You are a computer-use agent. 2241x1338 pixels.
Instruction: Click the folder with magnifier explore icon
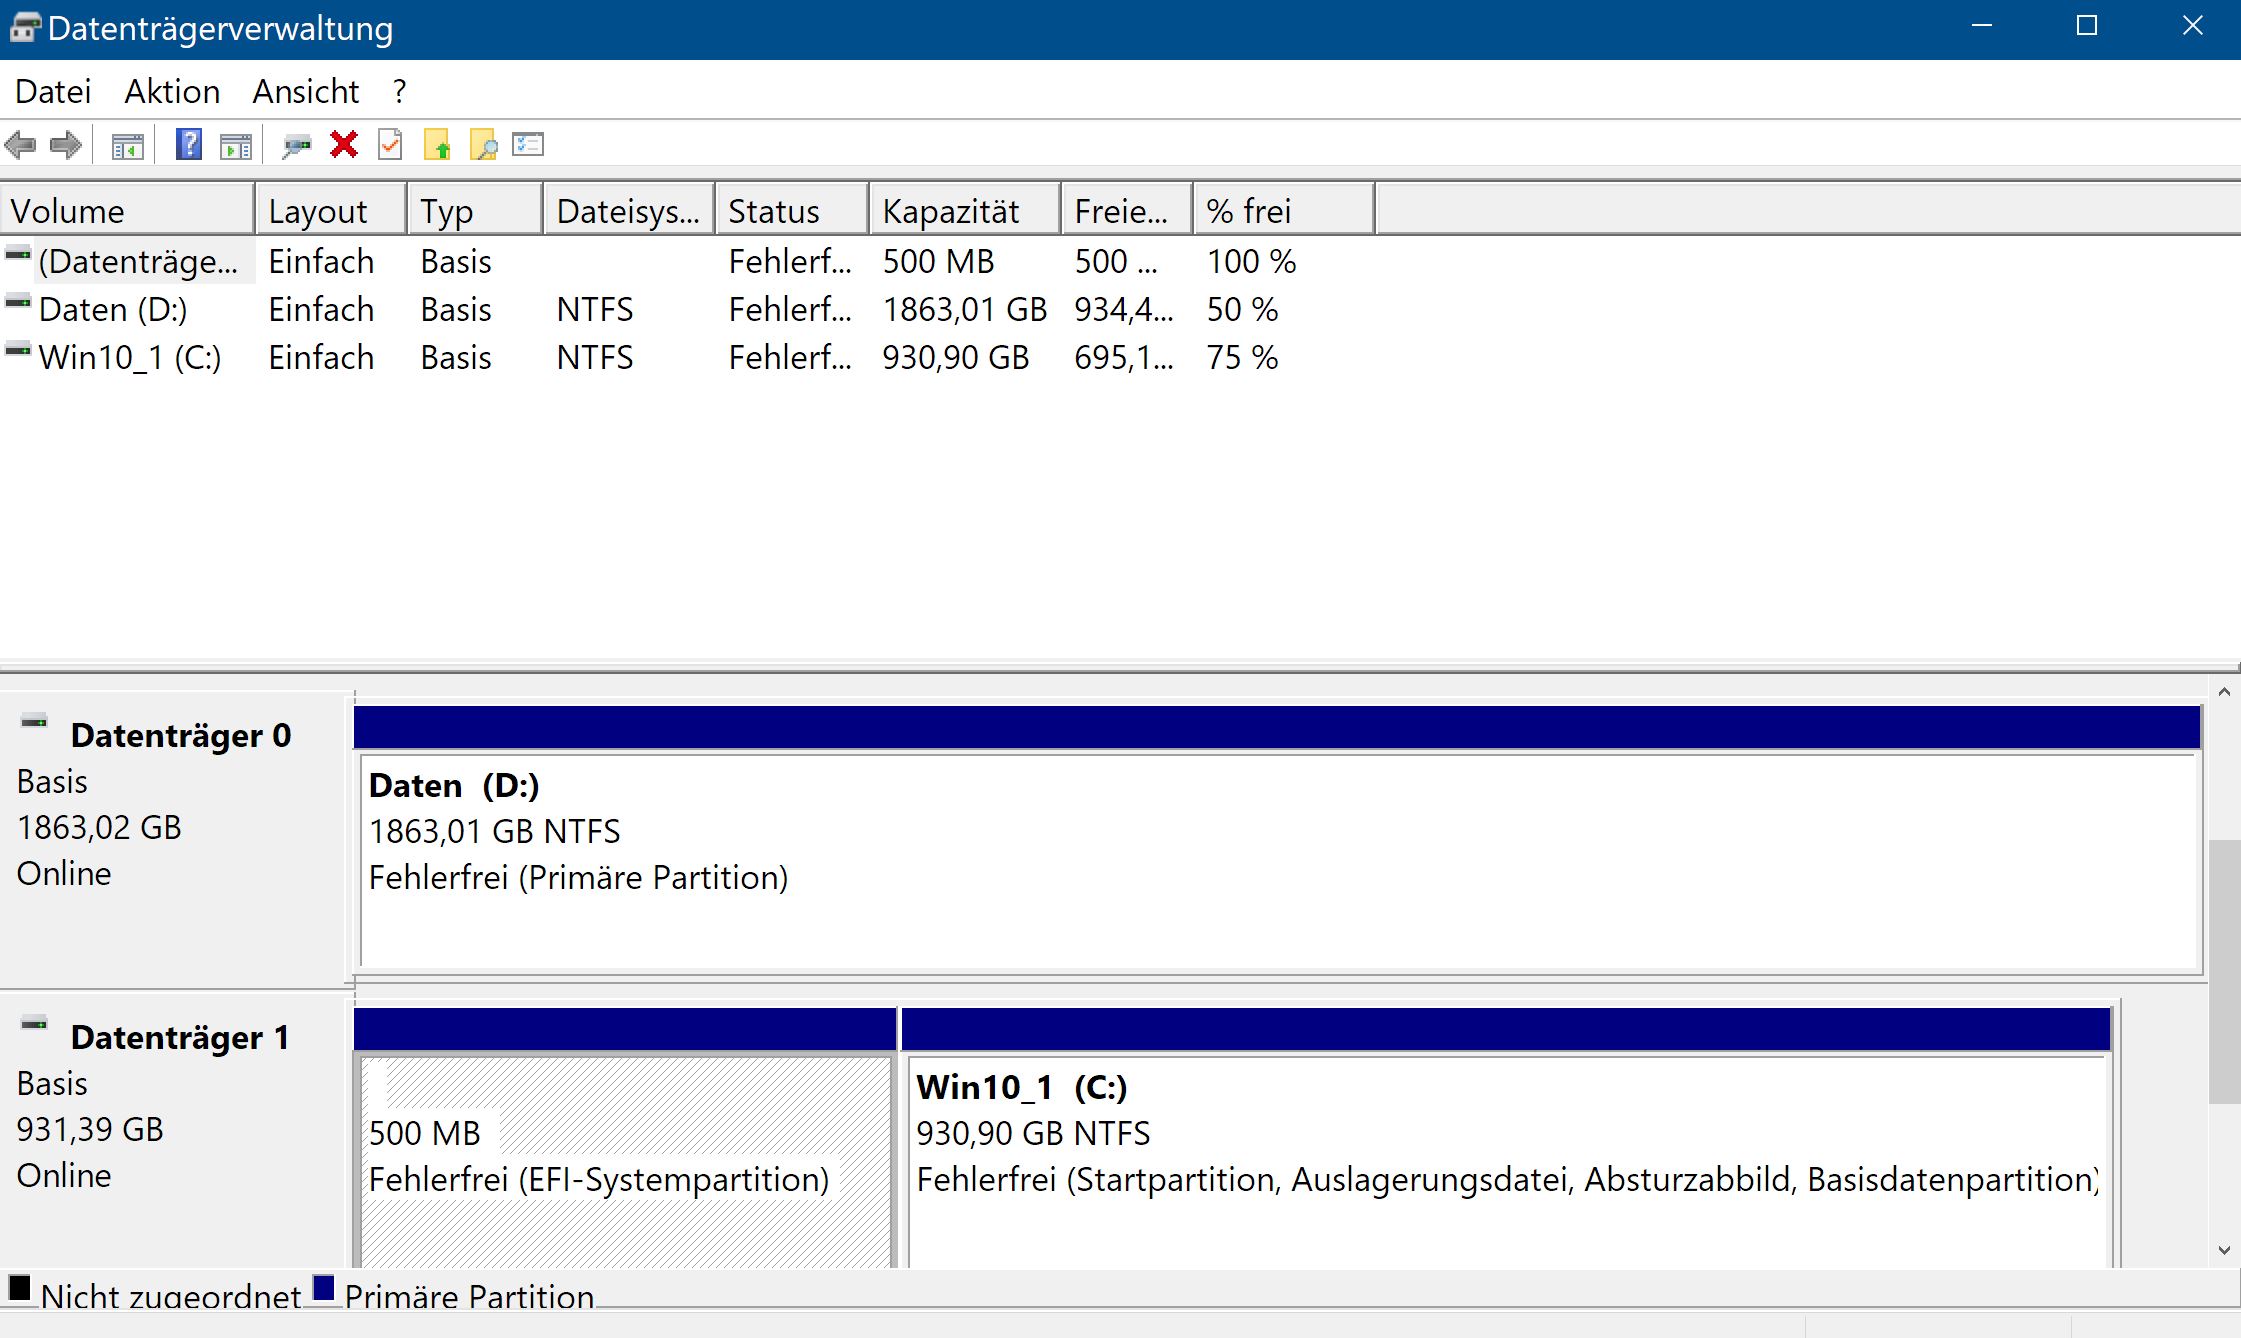click(484, 145)
